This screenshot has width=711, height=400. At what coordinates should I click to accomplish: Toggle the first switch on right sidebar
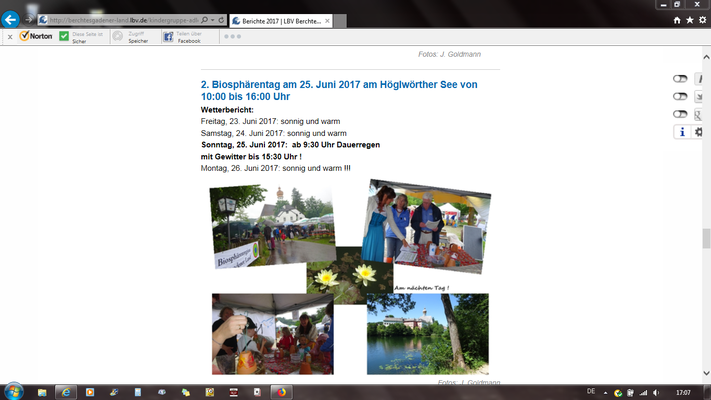tap(680, 78)
